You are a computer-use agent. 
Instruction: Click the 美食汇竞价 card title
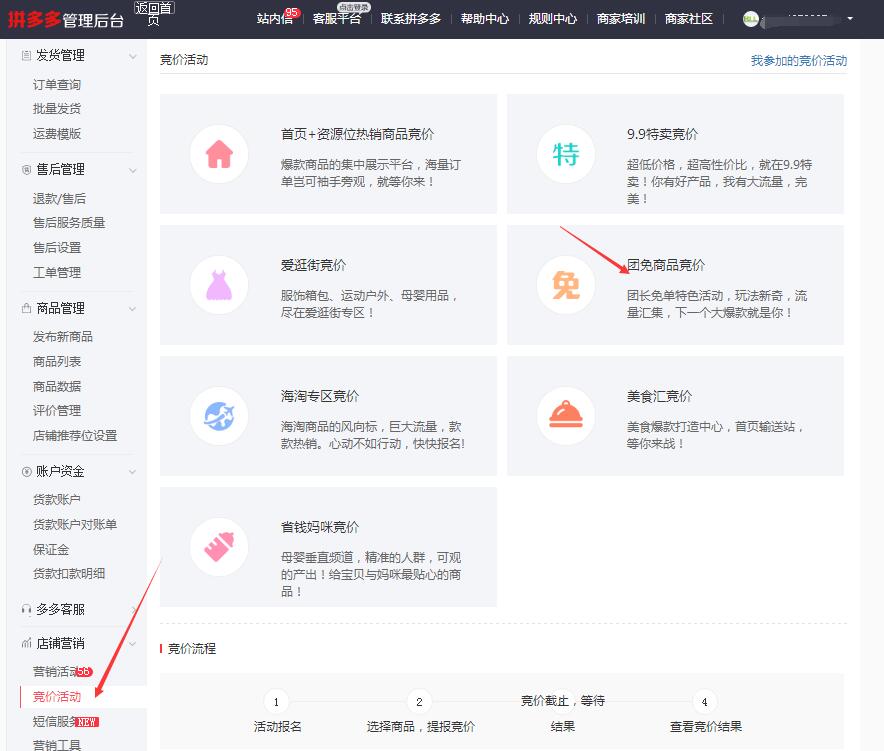point(659,396)
